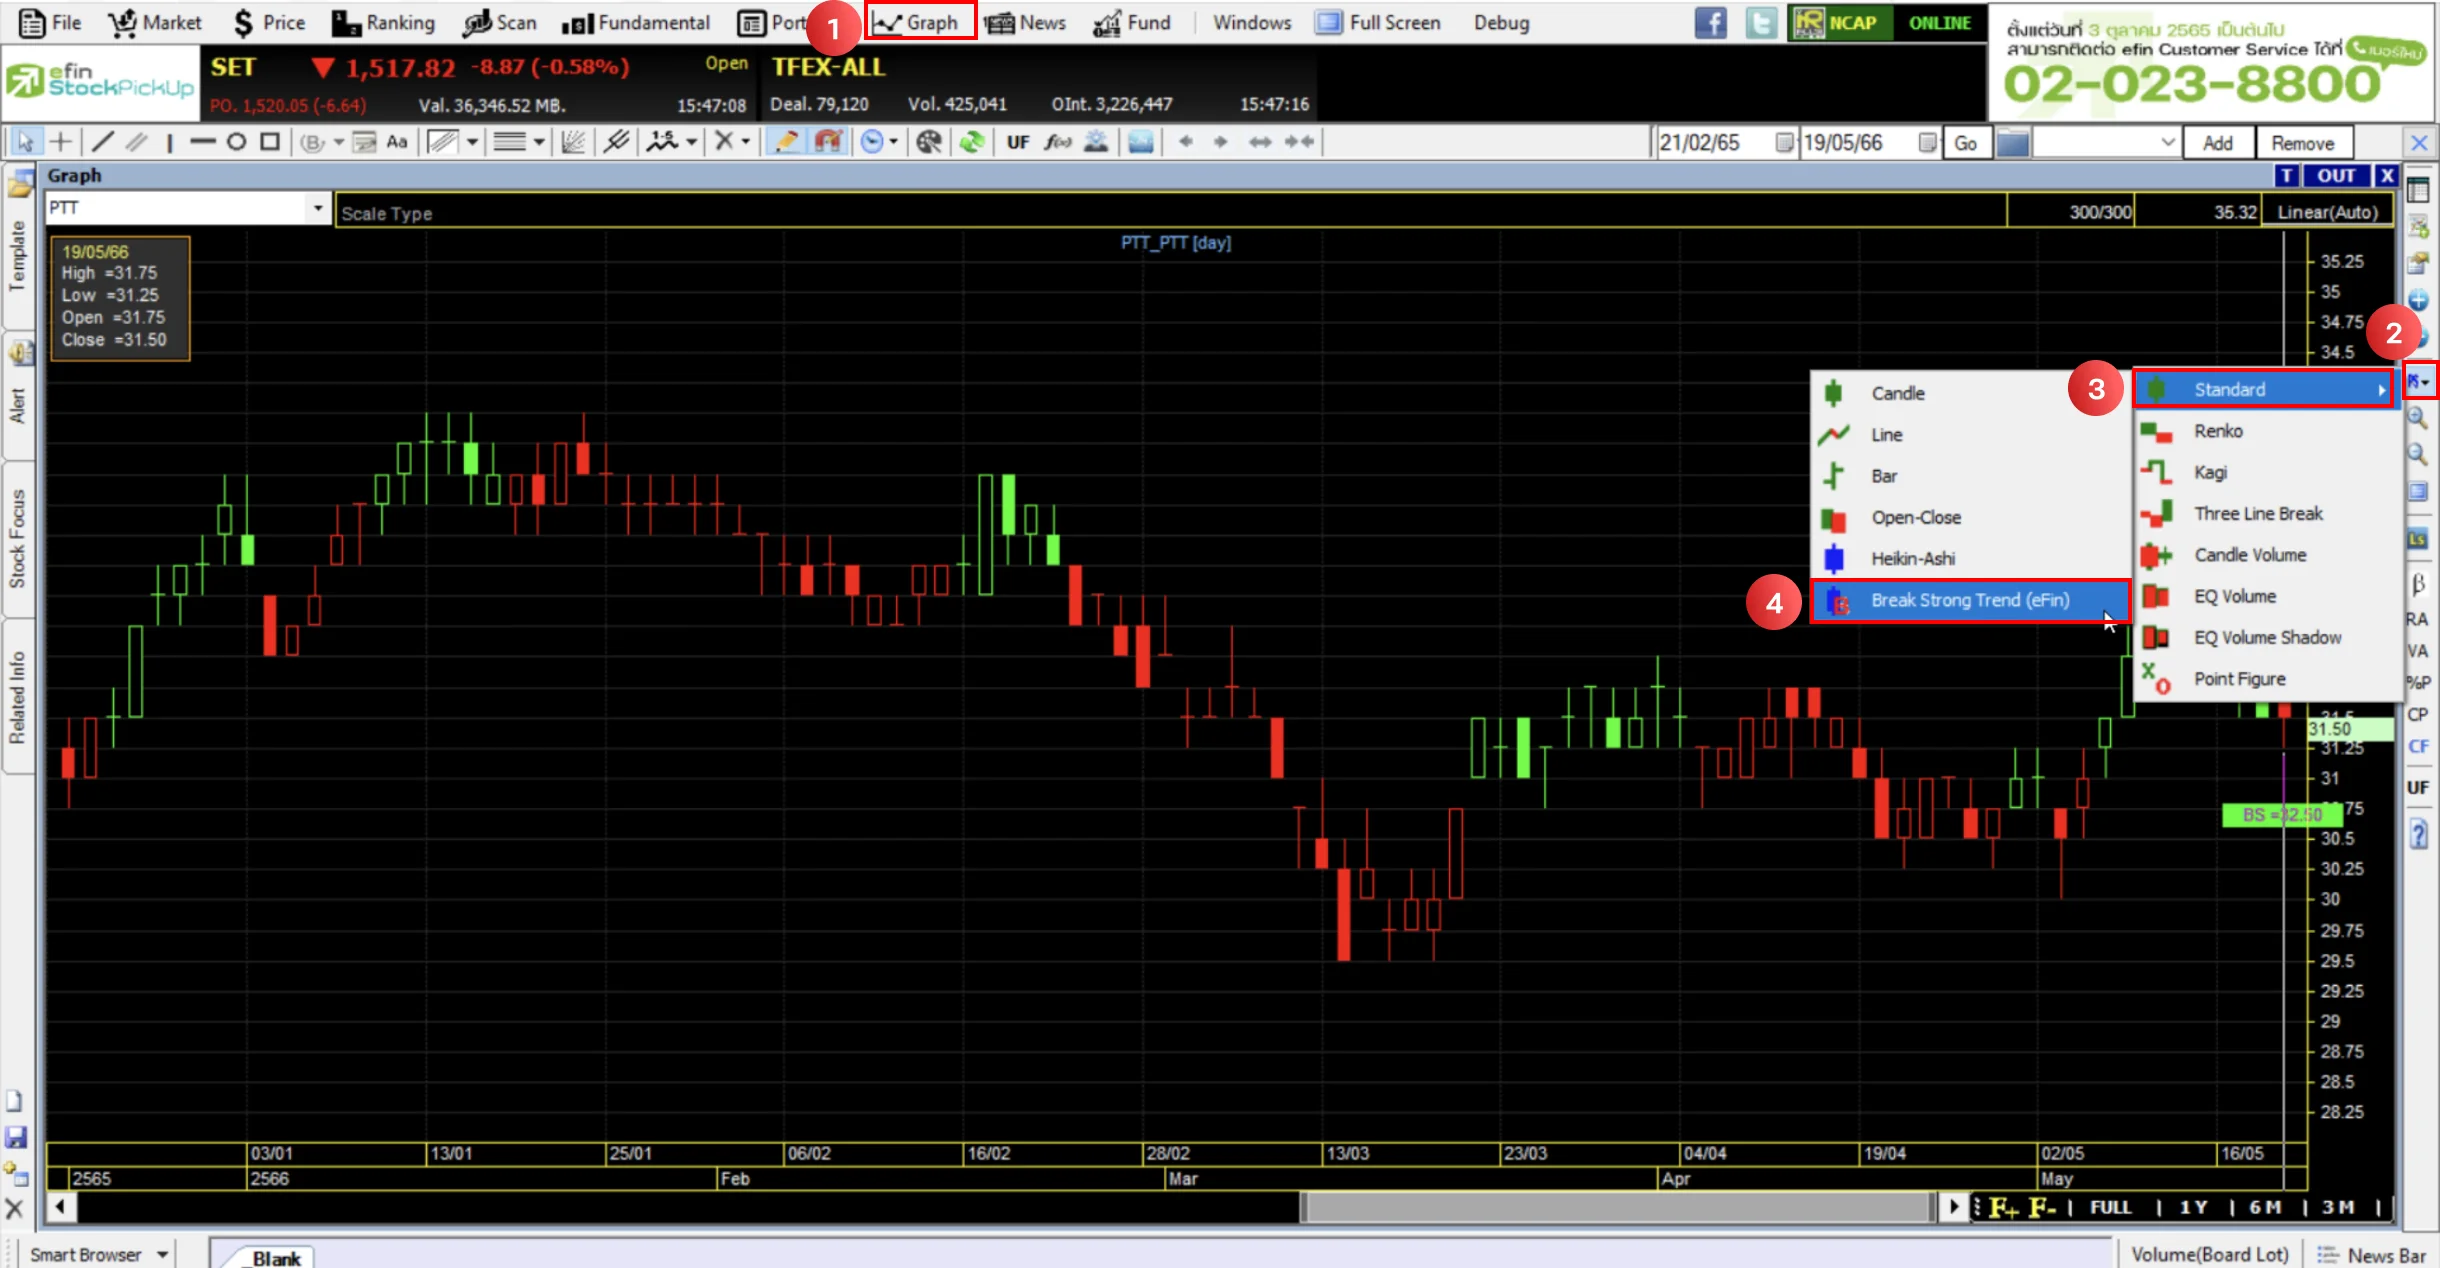Toggle the beta option in right sidebar
This screenshot has width=2440, height=1268.
coord(2418,585)
